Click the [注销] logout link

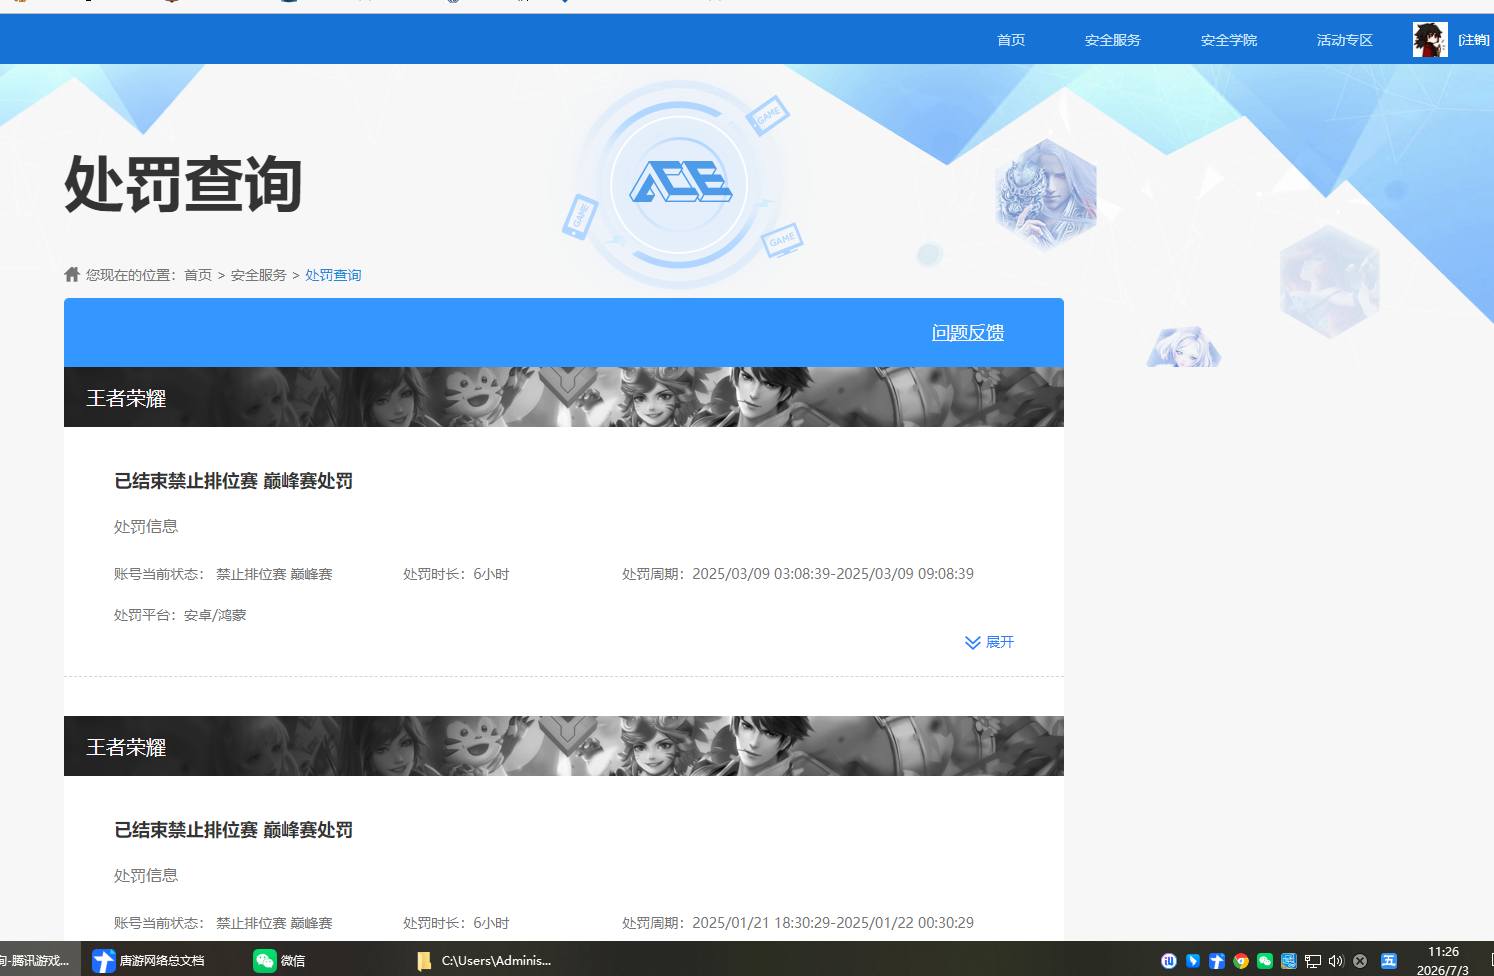1474,40
